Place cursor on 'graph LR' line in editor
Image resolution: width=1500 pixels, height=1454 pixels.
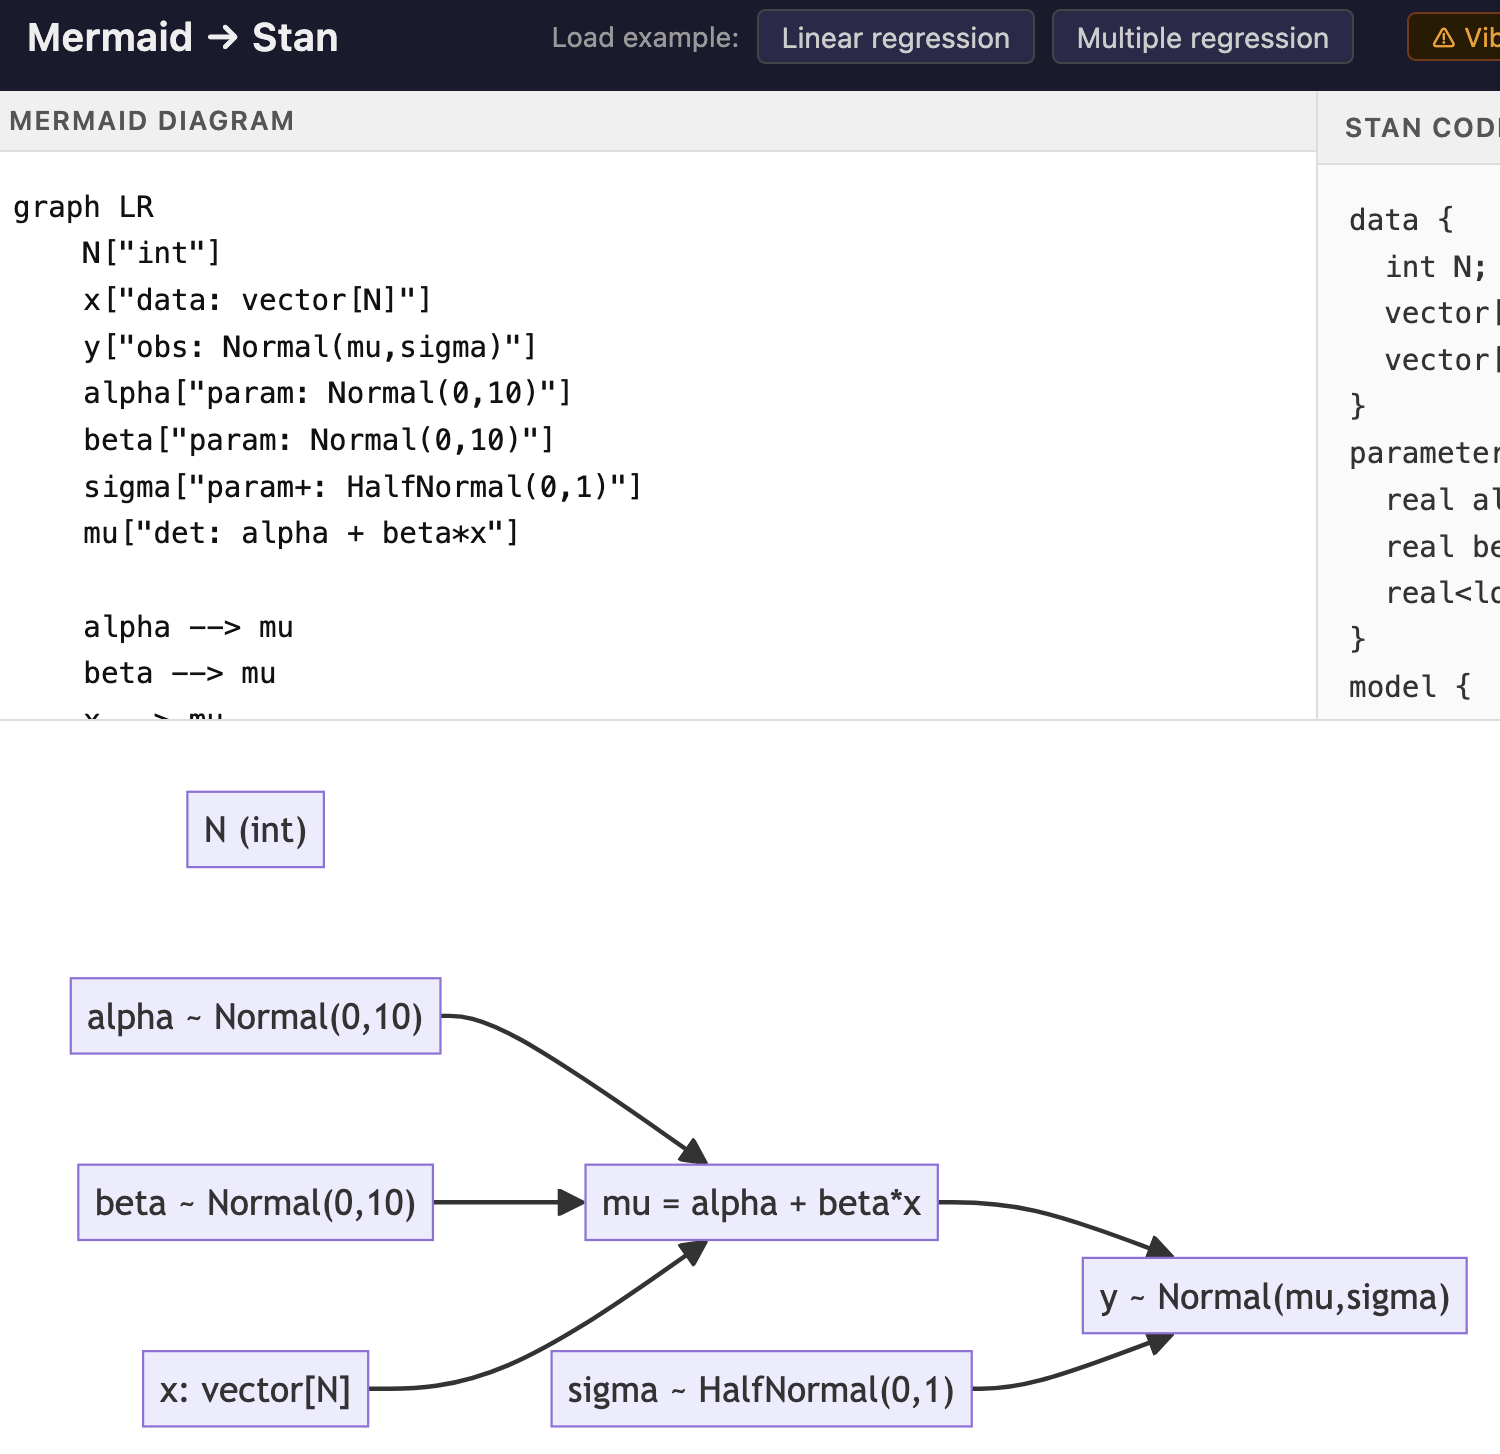pyautogui.click(x=84, y=207)
